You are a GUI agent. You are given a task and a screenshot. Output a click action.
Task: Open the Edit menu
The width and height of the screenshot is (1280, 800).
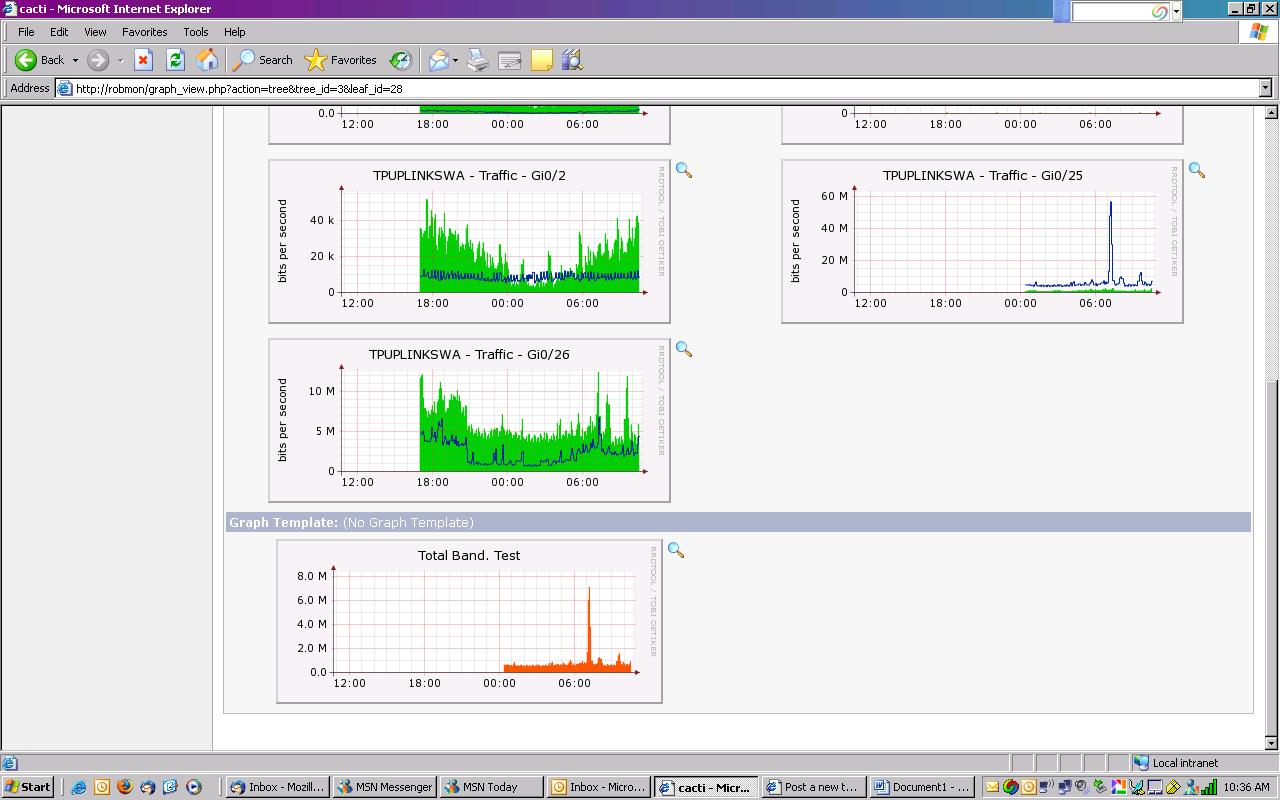pyautogui.click(x=59, y=32)
